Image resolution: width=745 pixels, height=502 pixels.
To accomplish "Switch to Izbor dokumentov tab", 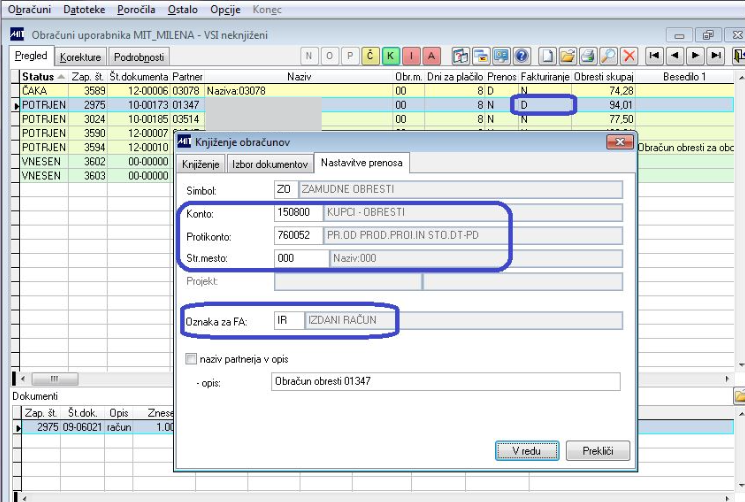I will [x=270, y=164].
